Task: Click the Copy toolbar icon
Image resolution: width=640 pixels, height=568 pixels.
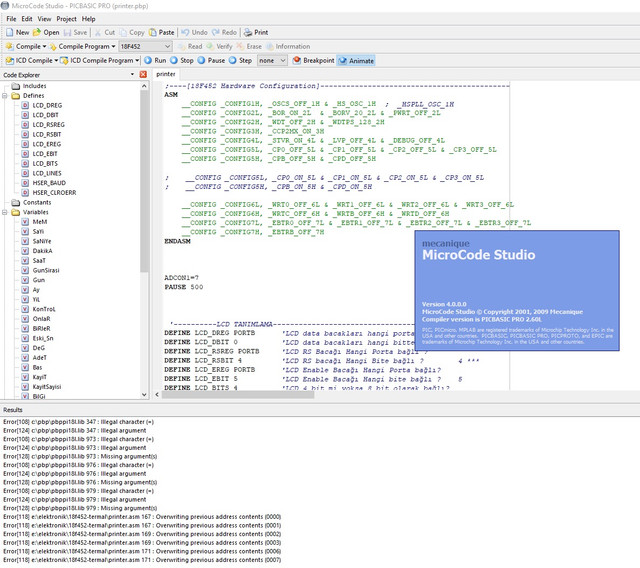Action: coord(123,32)
